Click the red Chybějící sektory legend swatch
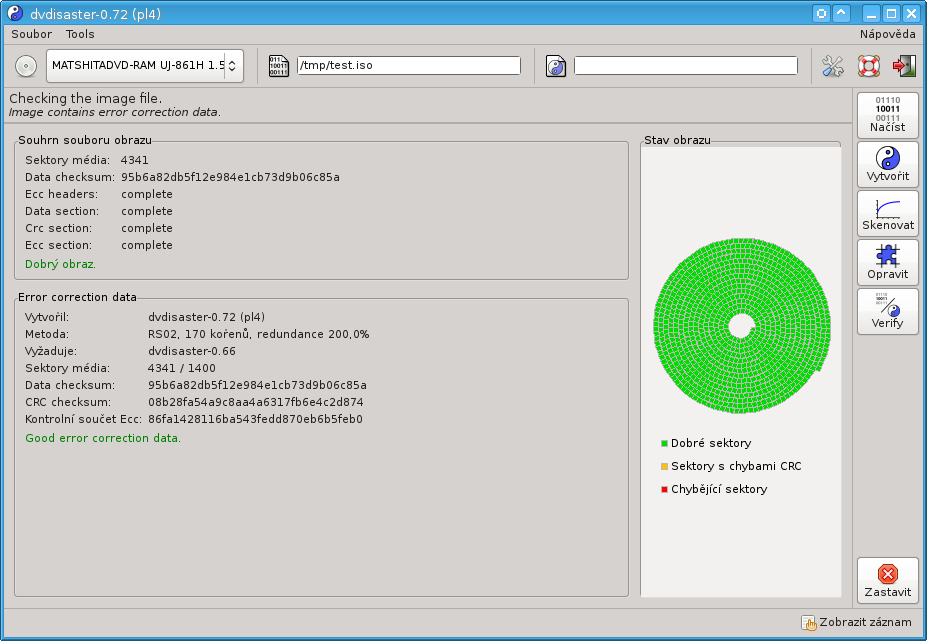This screenshot has width=927, height=641. (x=665, y=490)
